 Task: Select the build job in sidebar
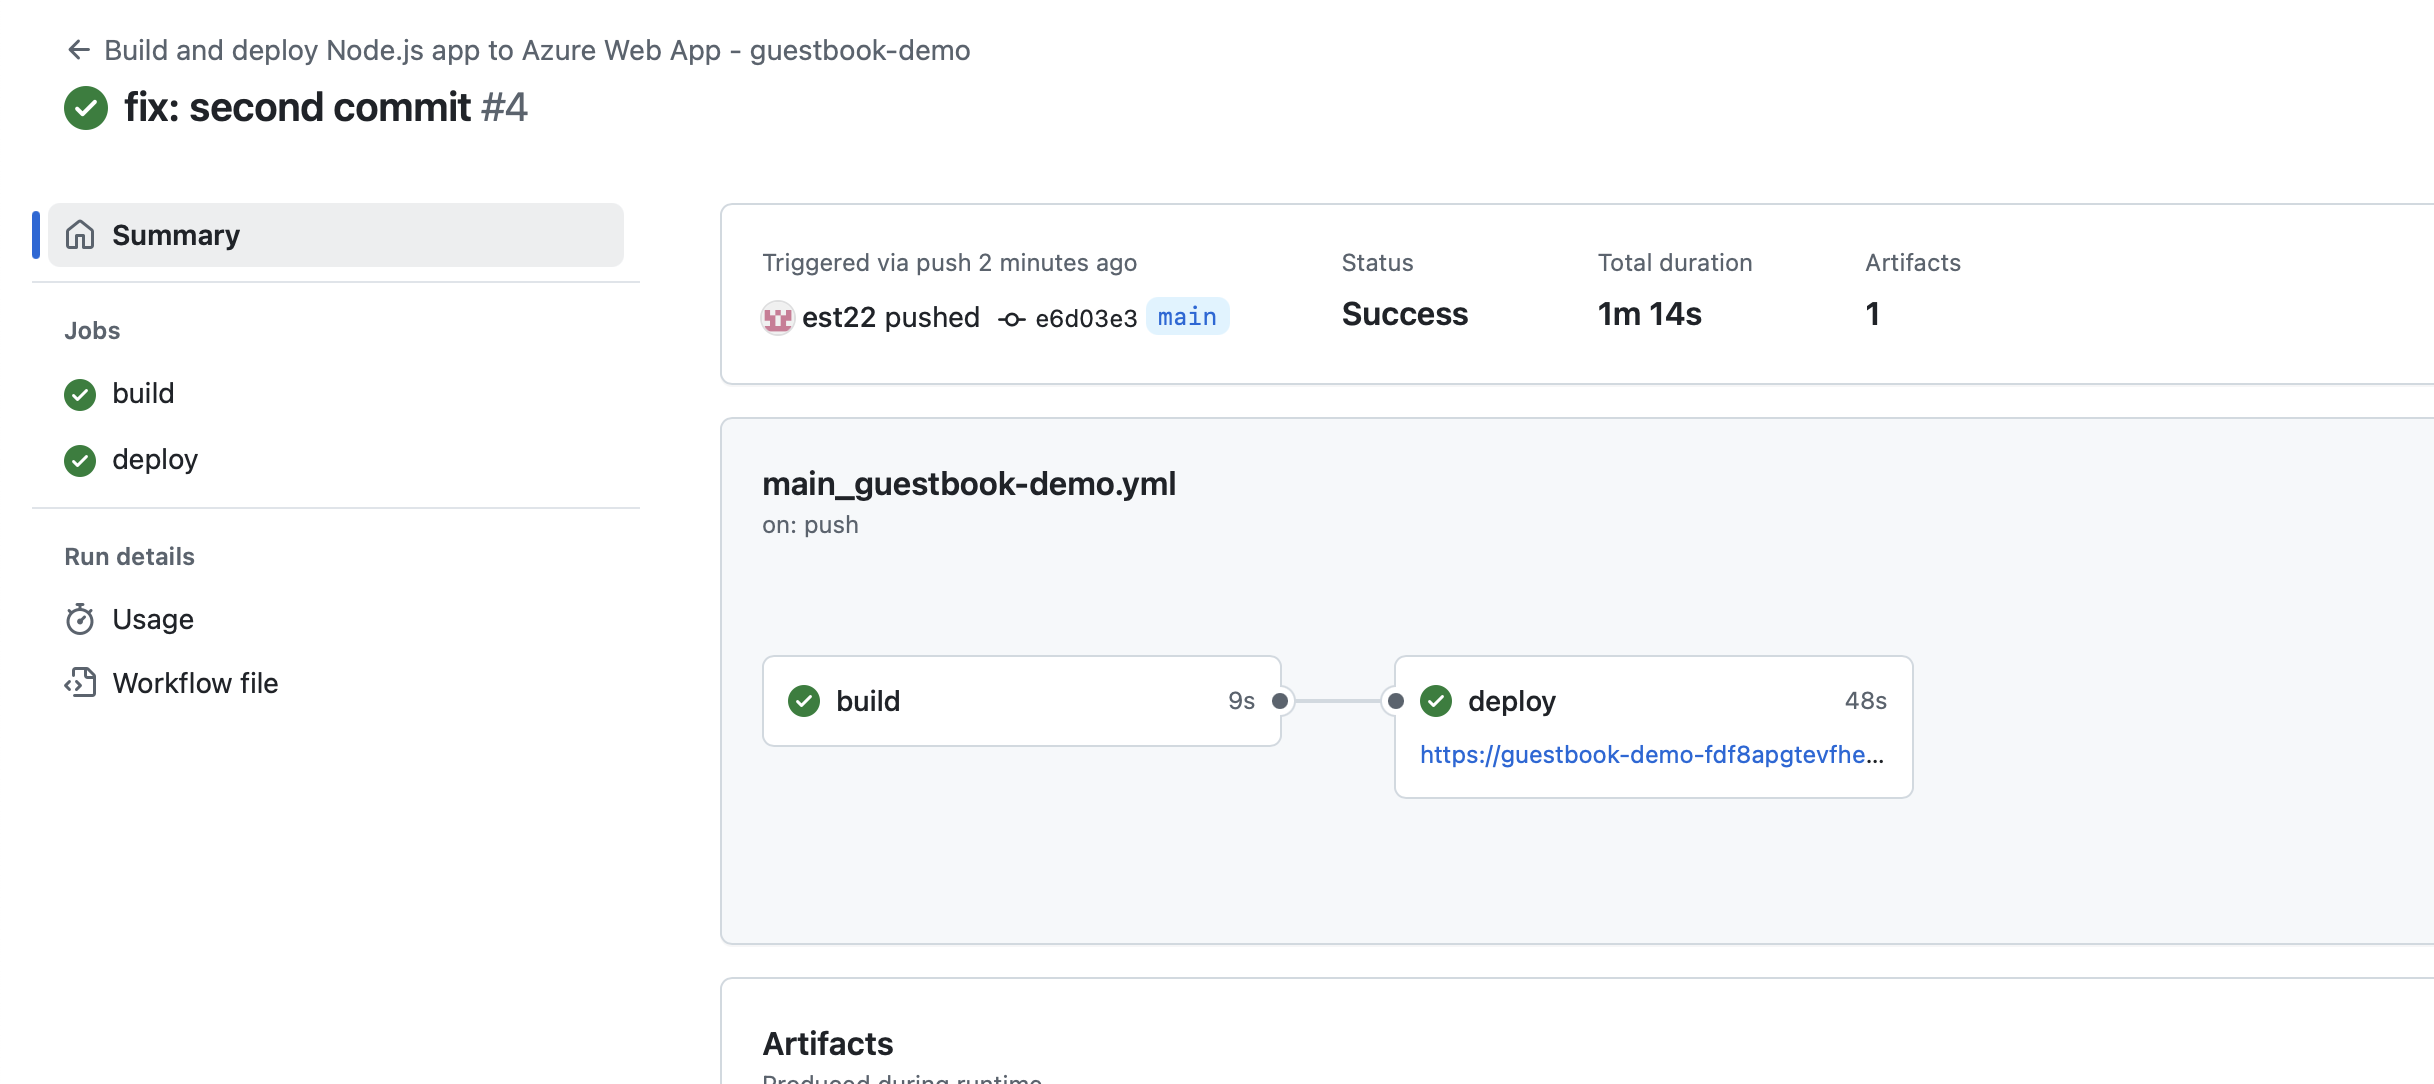(143, 394)
